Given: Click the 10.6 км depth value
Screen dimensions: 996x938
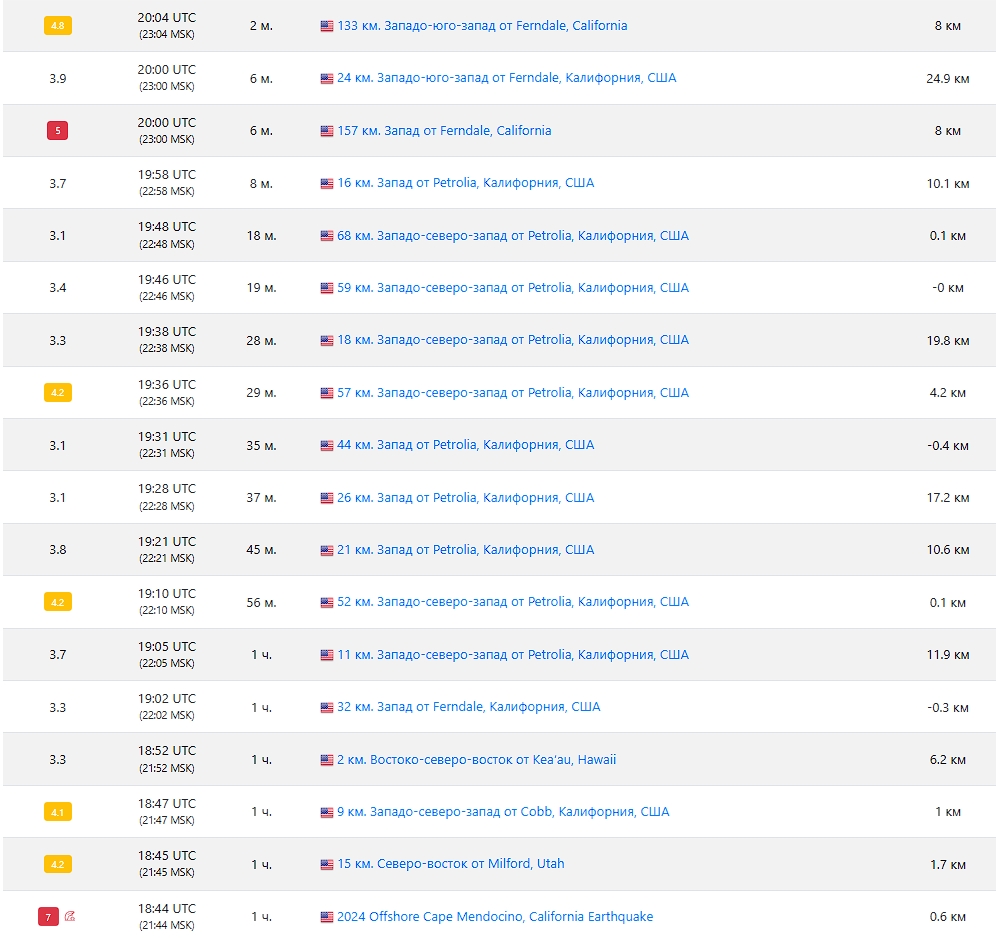Looking at the screenshot, I should 948,550.
